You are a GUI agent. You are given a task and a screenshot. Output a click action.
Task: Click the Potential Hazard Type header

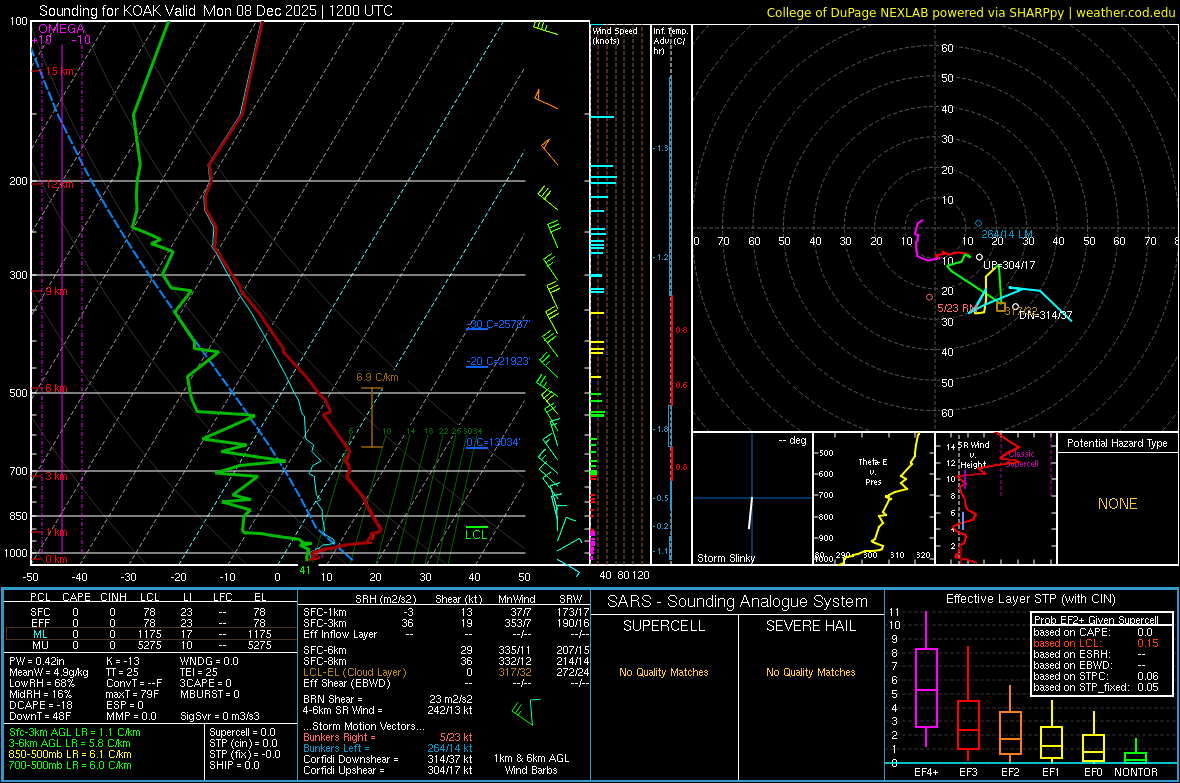pyautogui.click(x=1117, y=443)
